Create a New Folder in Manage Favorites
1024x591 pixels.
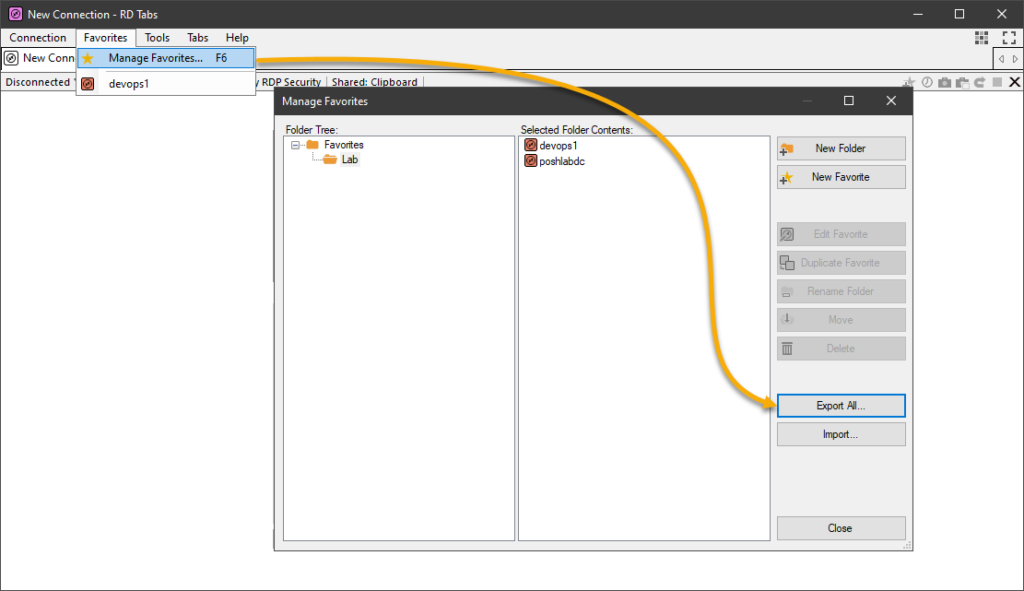(x=840, y=148)
